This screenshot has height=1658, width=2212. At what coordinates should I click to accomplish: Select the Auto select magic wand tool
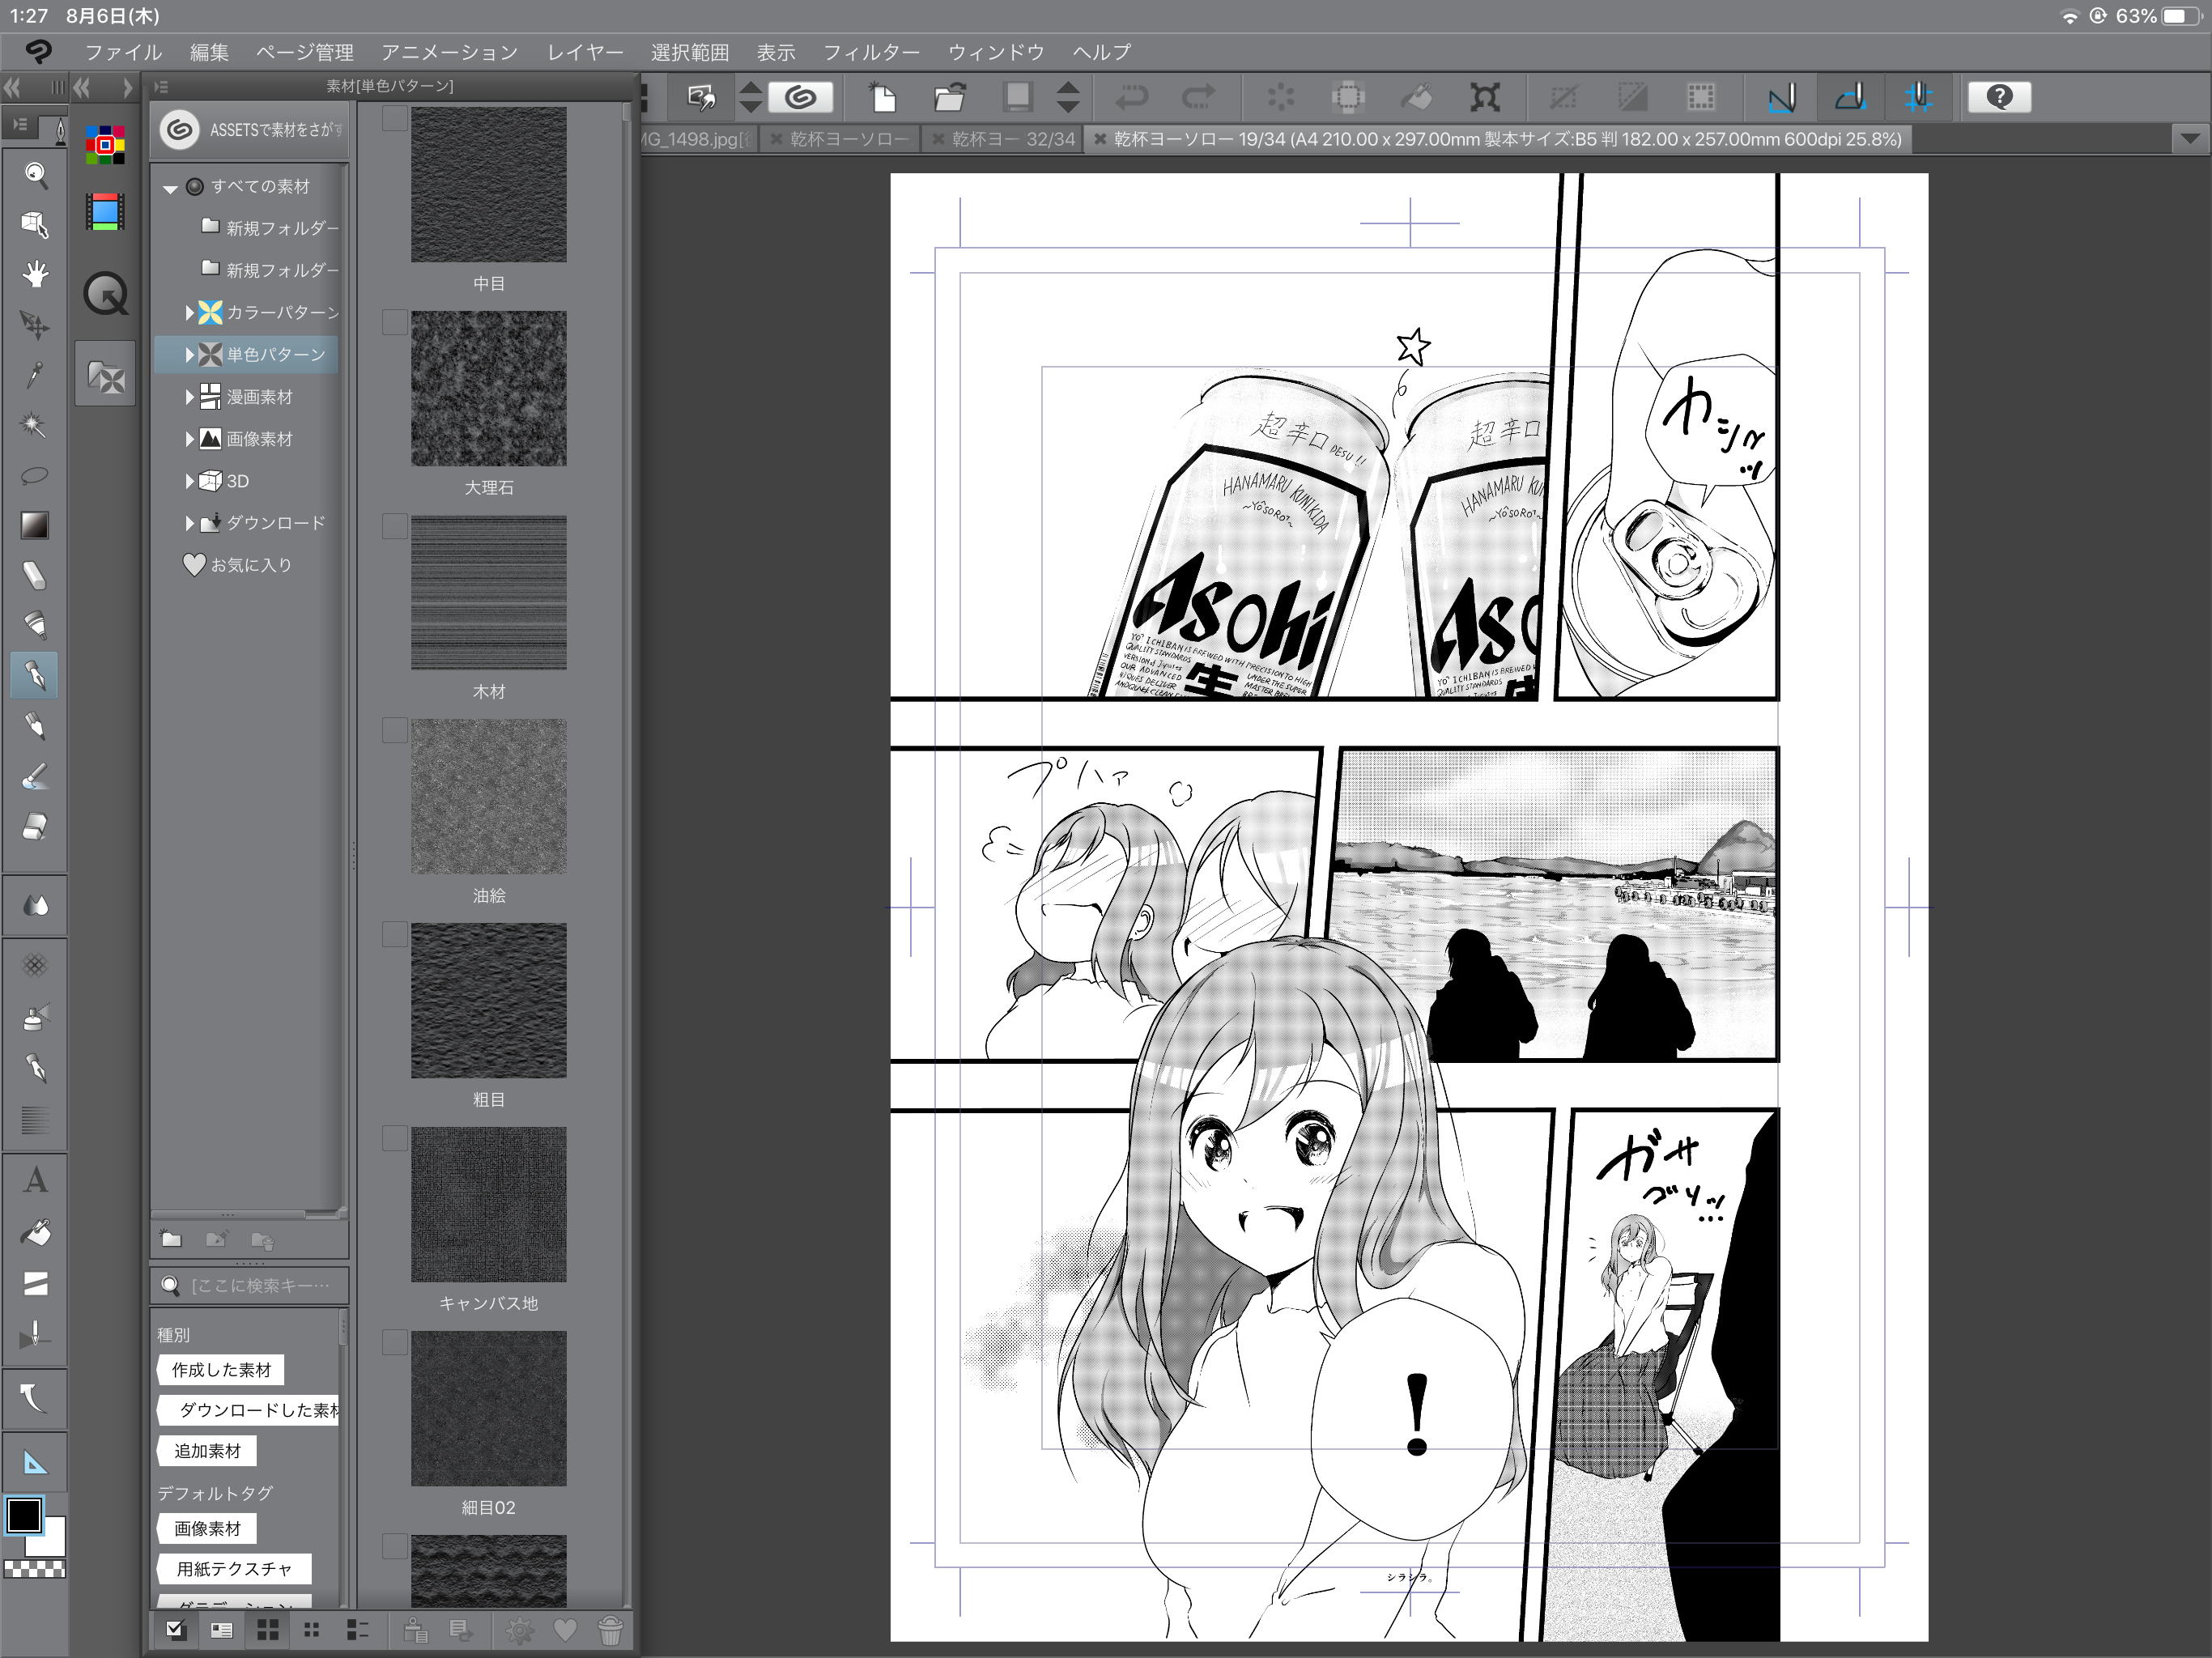click(35, 425)
